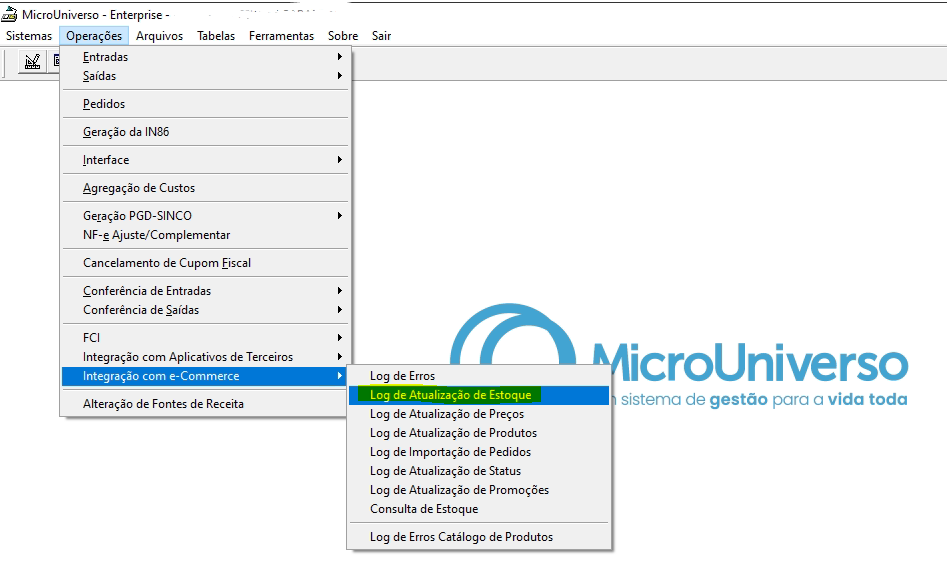Select Consulta de Estoque
Screen dimensions: 947x567
coord(479,509)
